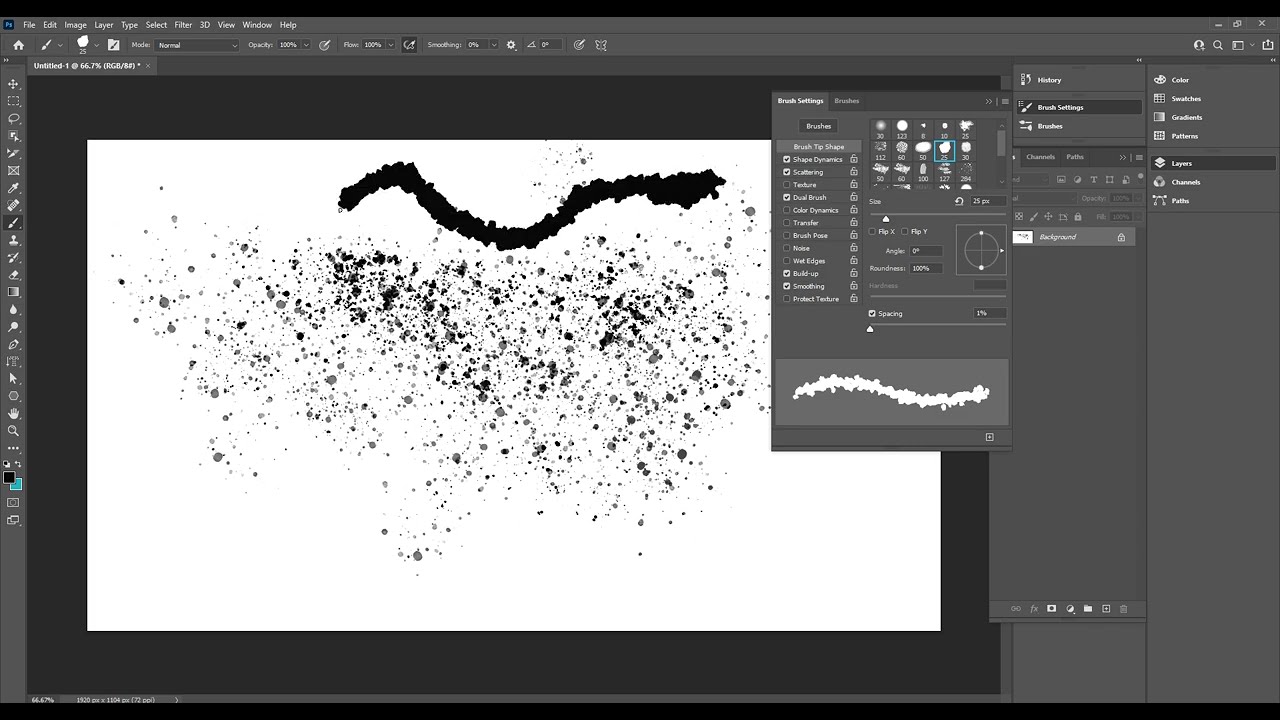The image size is (1280, 720).
Task: Adjust the brush Size slider handle
Action: click(x=886, y=219)
